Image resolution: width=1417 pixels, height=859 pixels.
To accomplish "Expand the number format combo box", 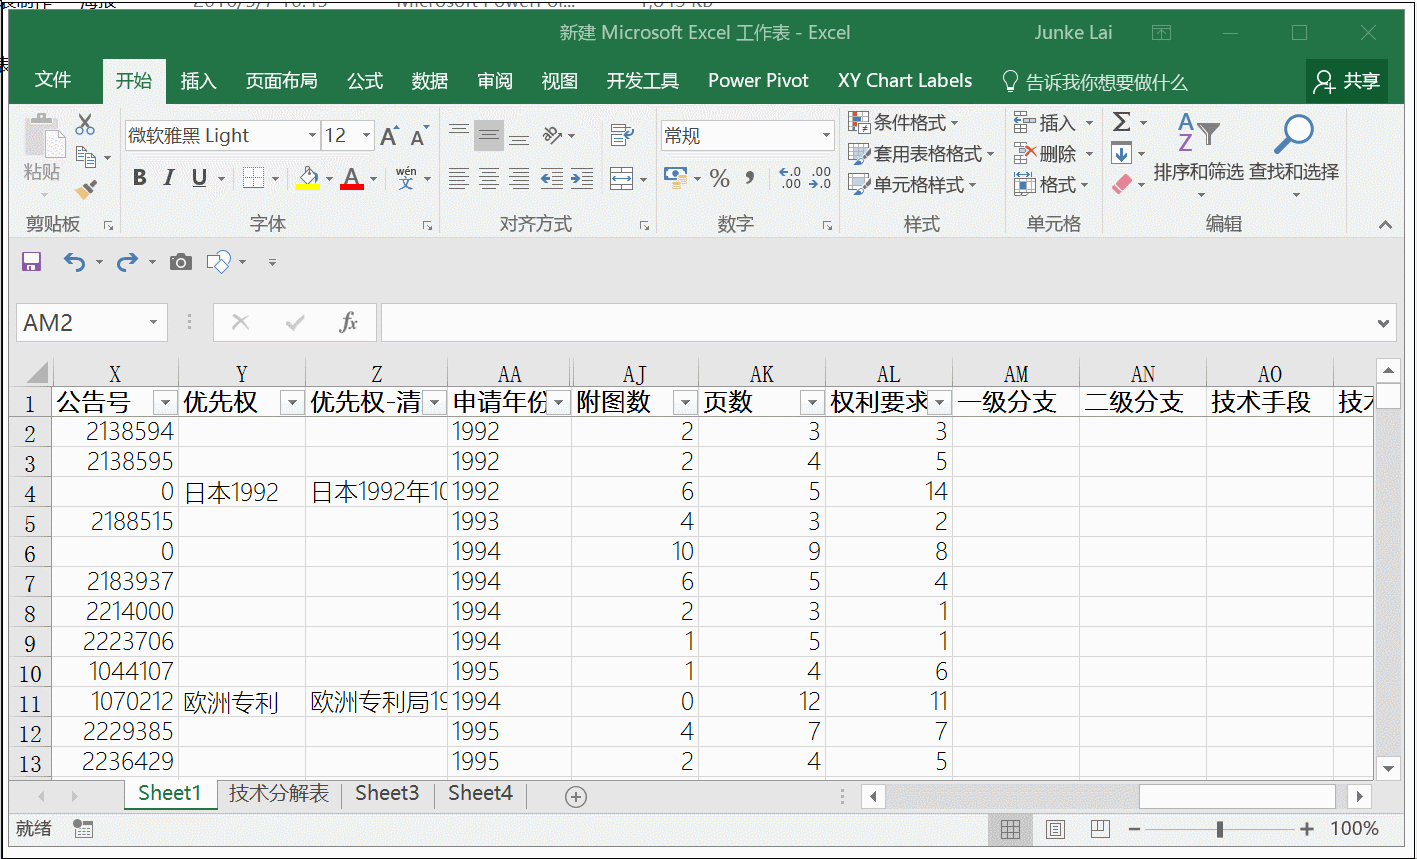I will (x=826, y=135).
